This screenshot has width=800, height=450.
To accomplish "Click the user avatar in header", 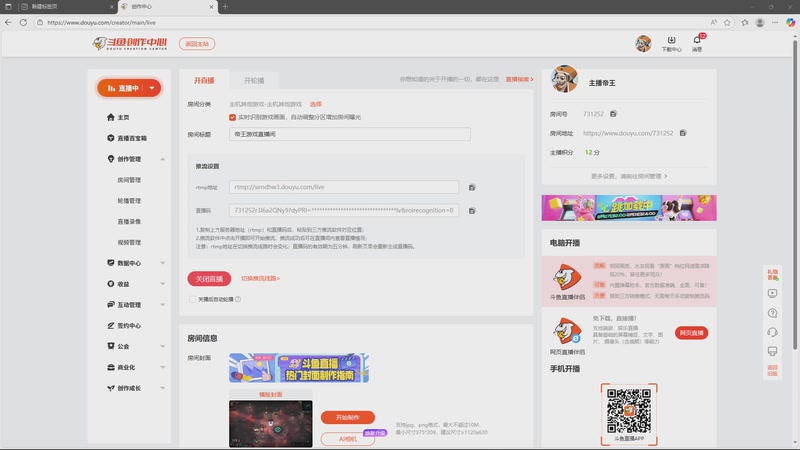I will tap(643, 43).
